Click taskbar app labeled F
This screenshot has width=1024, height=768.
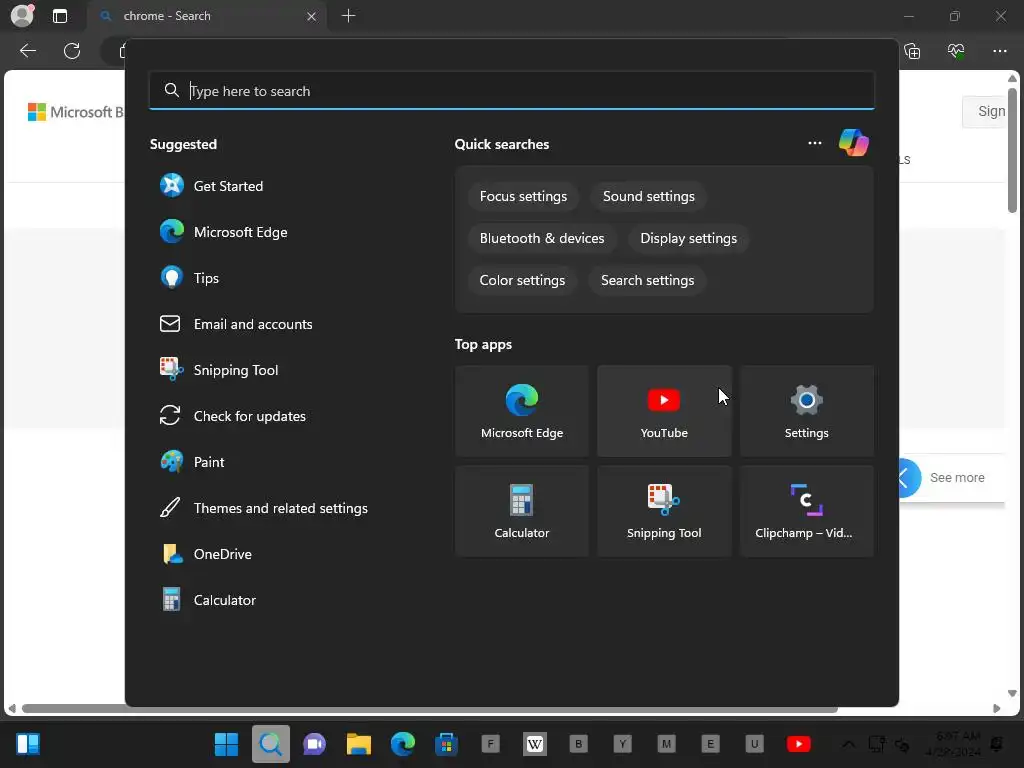pyautogui.click(x=490, y=744)
